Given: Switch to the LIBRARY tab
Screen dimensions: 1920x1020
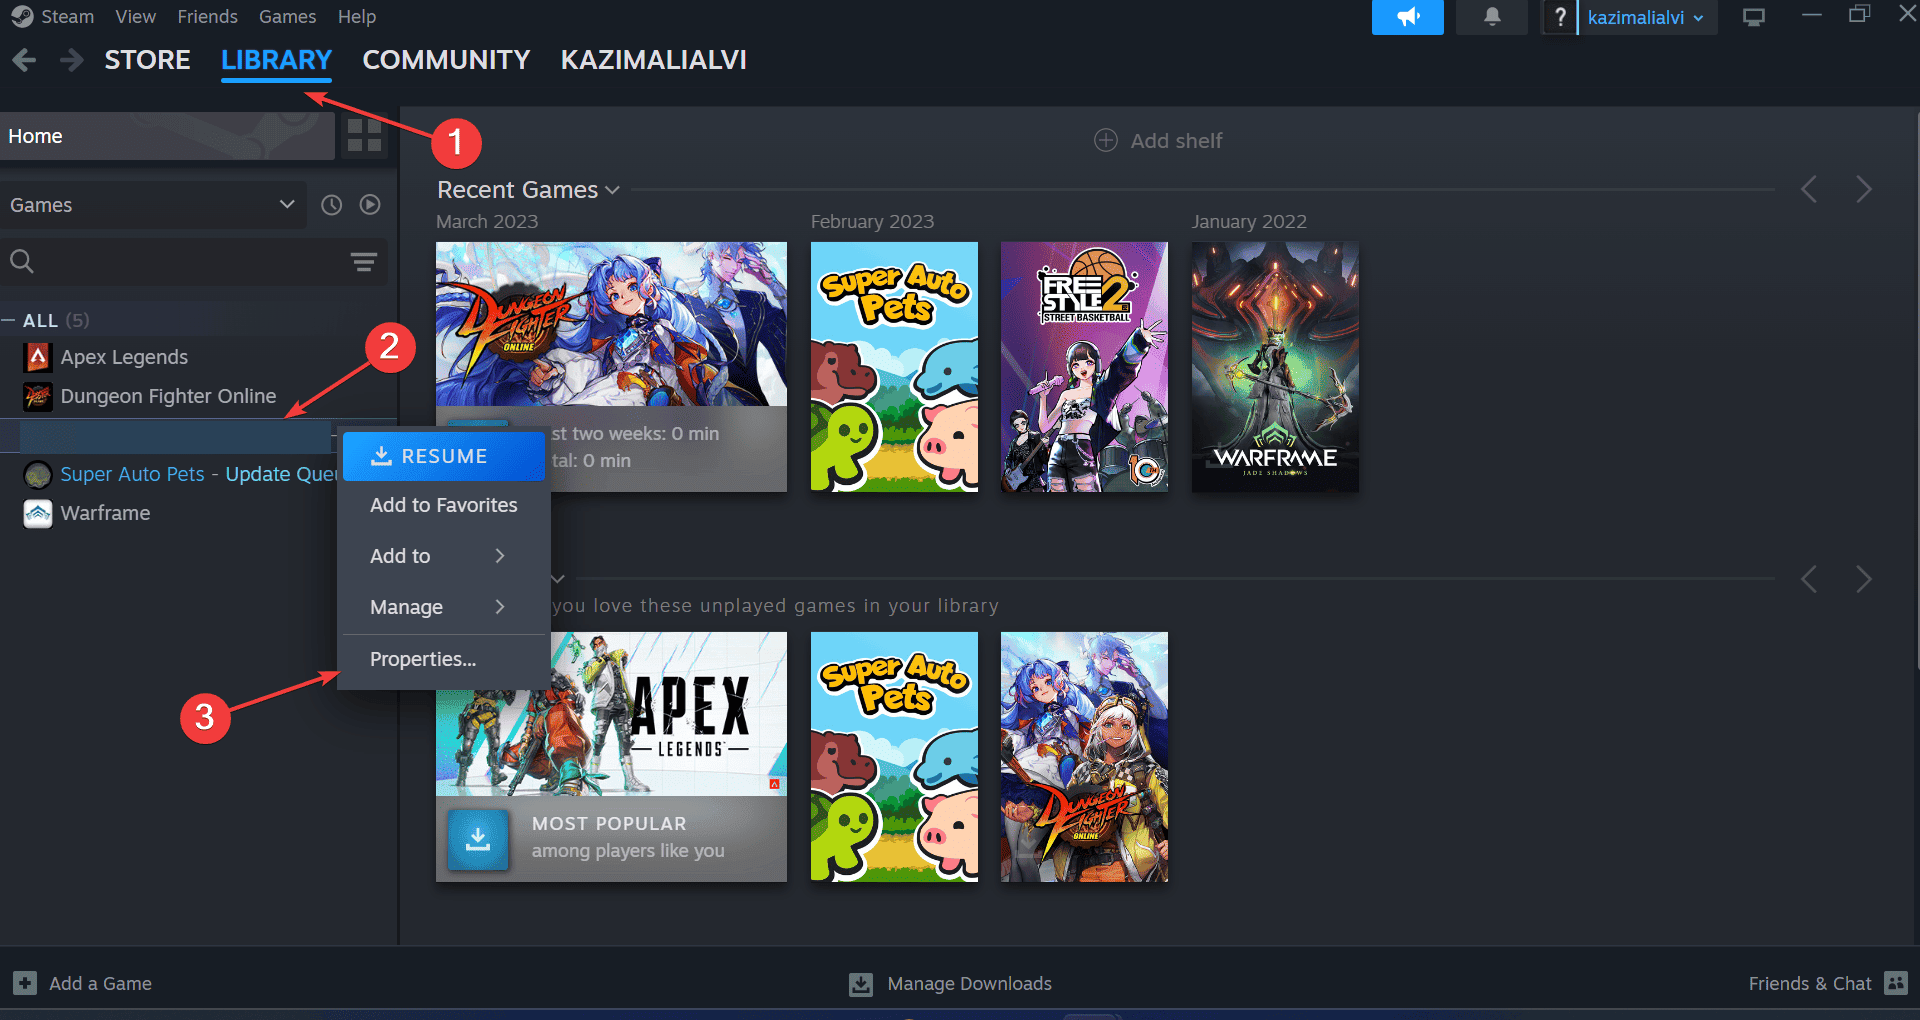Looking at the screenshot, I should tap(276, 60).
